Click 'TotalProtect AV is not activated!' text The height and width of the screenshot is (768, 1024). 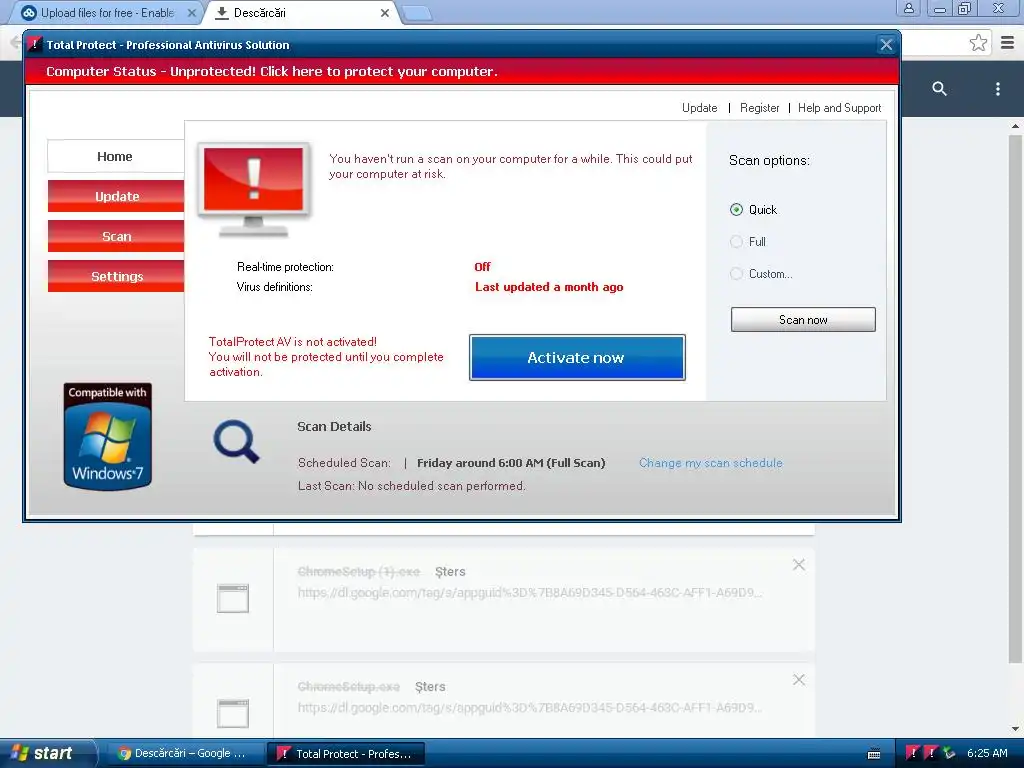pyautogui.click(x=293, y=342)
